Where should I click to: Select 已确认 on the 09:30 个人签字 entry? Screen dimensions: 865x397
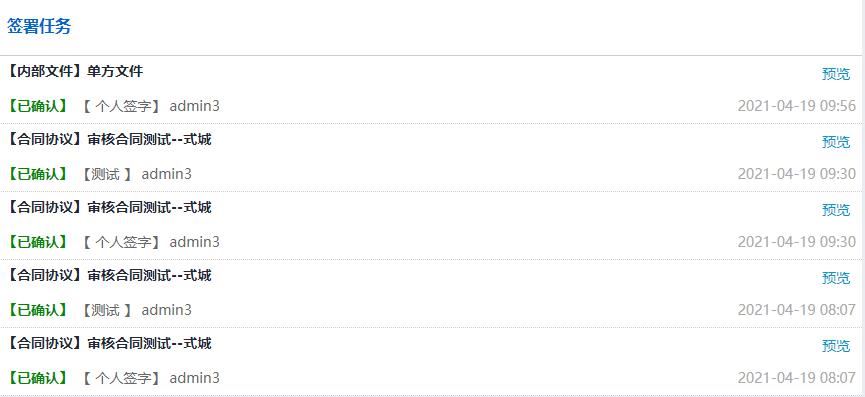(37, 242)
